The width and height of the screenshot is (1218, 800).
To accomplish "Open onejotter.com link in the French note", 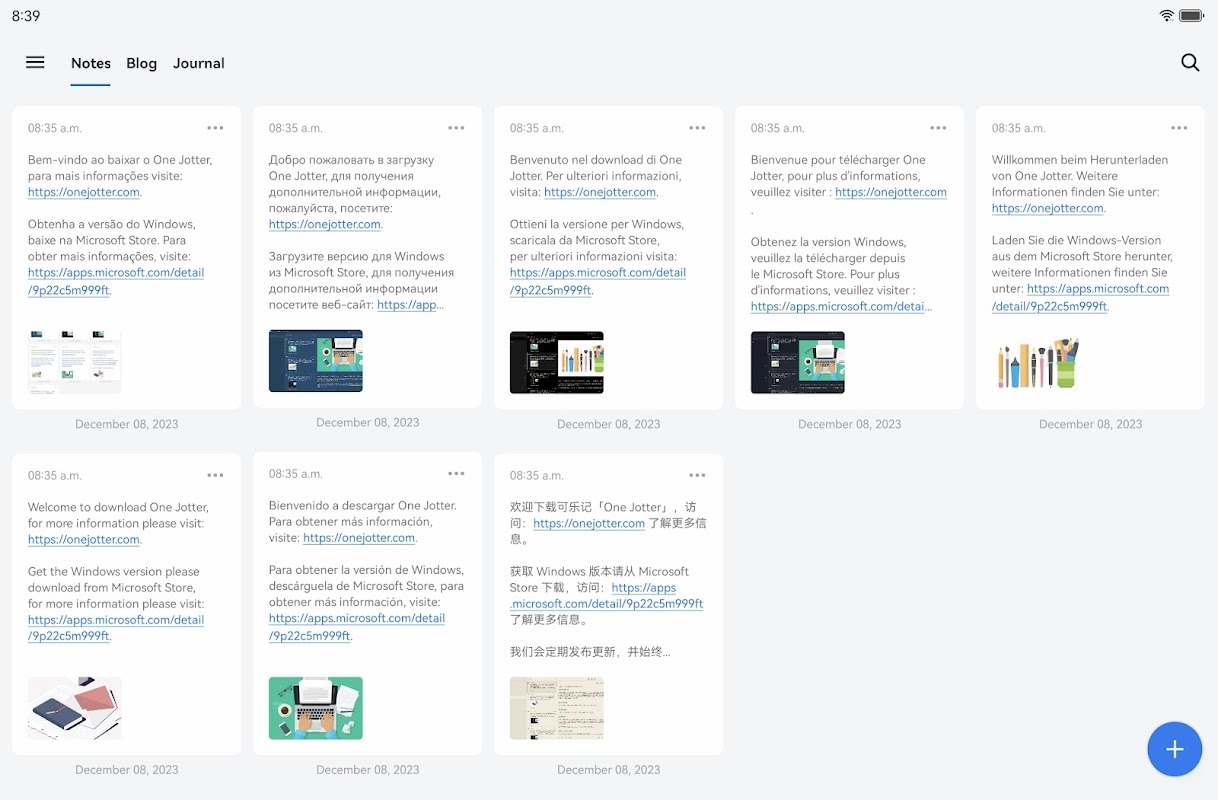I will pyautogui.click(x=891, y=192).
